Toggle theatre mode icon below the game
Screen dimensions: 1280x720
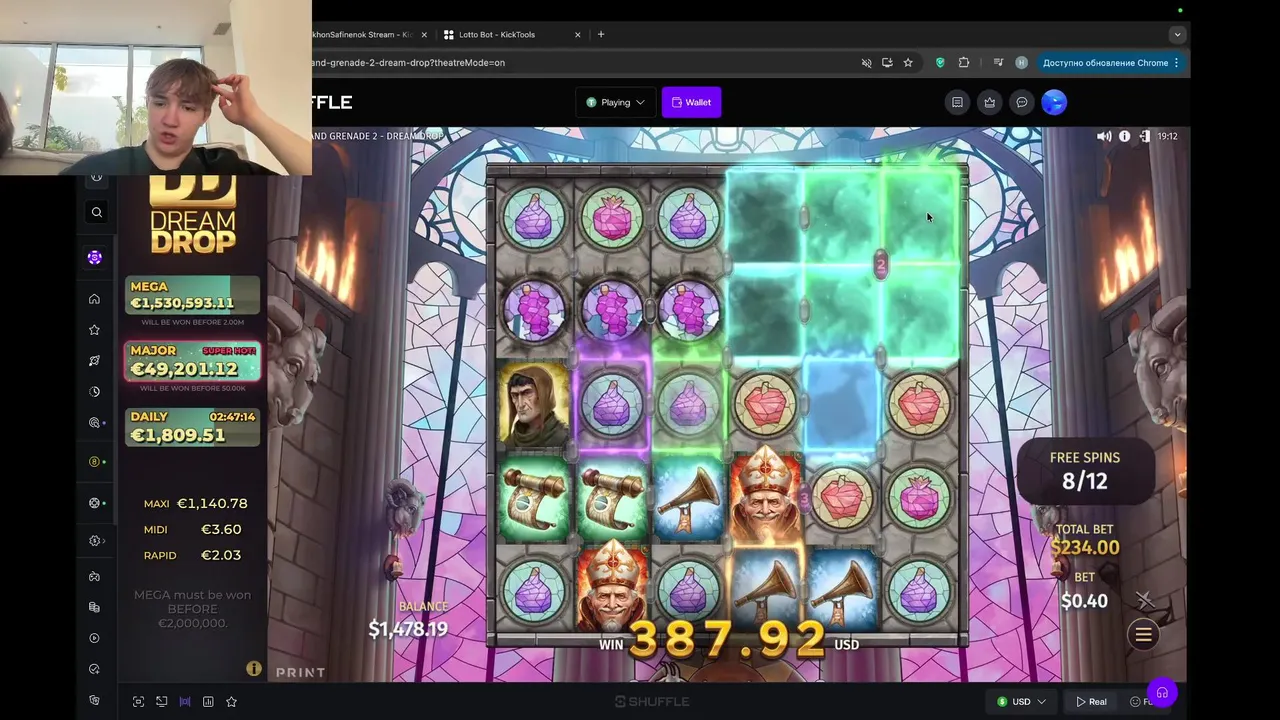click(185, 702)
